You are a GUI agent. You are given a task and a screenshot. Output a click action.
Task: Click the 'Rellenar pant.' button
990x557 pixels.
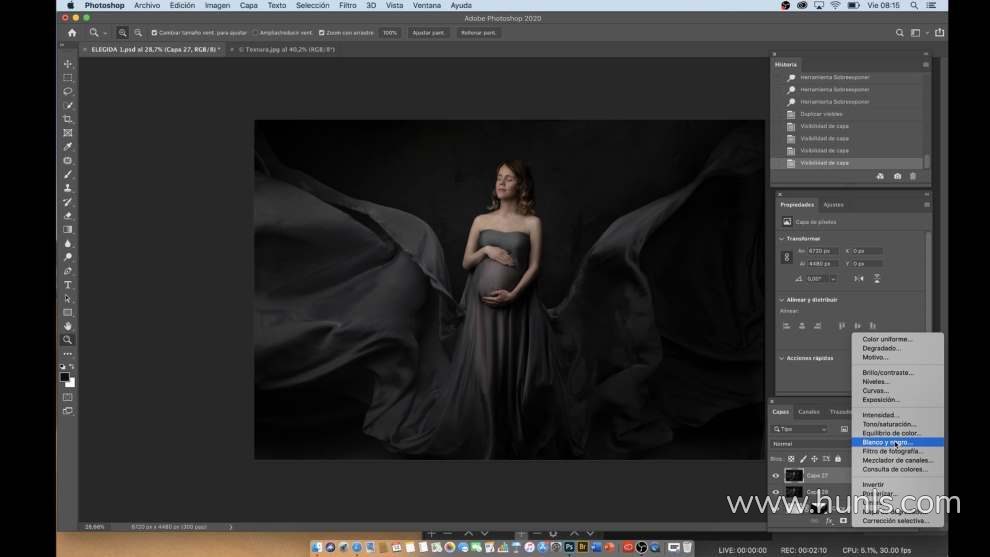click(x=478, y=33)
